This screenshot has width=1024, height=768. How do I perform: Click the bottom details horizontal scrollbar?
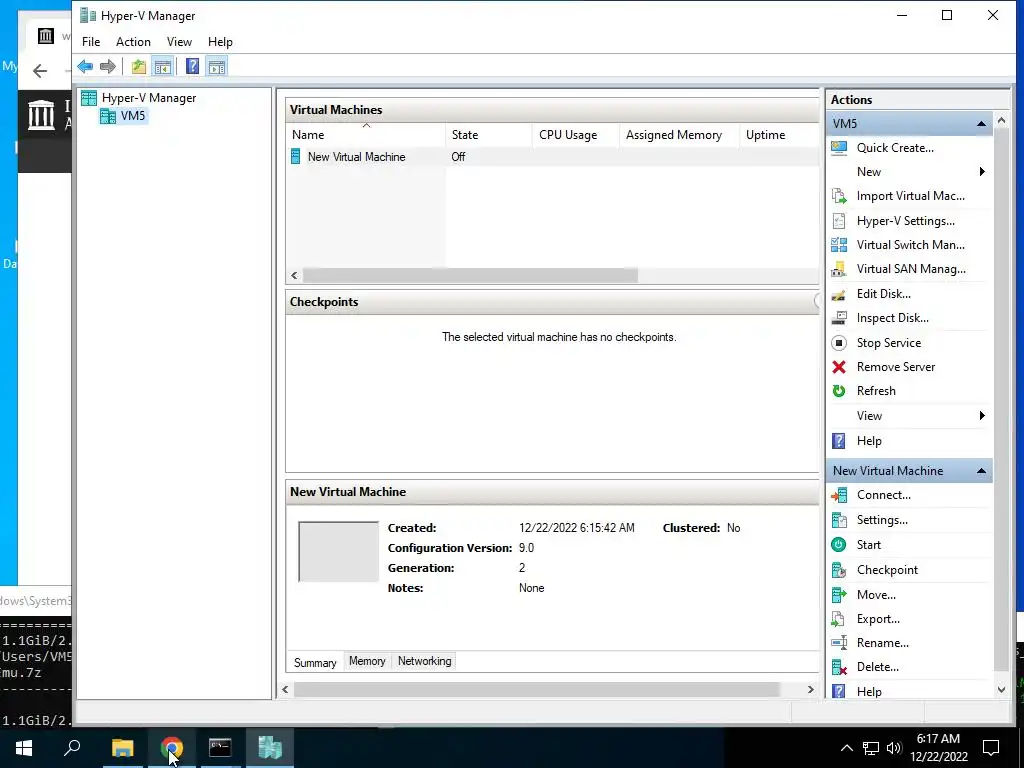[537, 690]
